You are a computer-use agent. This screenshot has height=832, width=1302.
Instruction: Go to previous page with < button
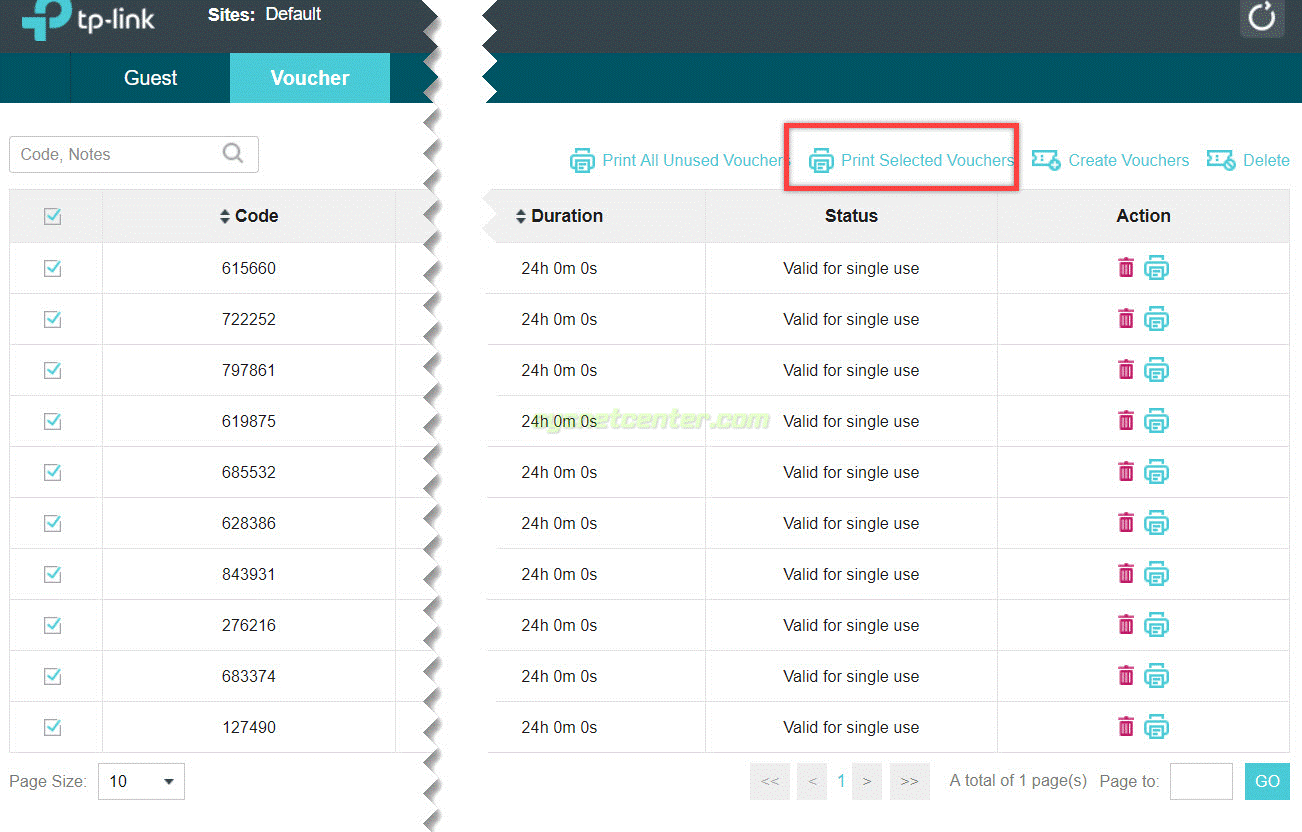point(812,781)
